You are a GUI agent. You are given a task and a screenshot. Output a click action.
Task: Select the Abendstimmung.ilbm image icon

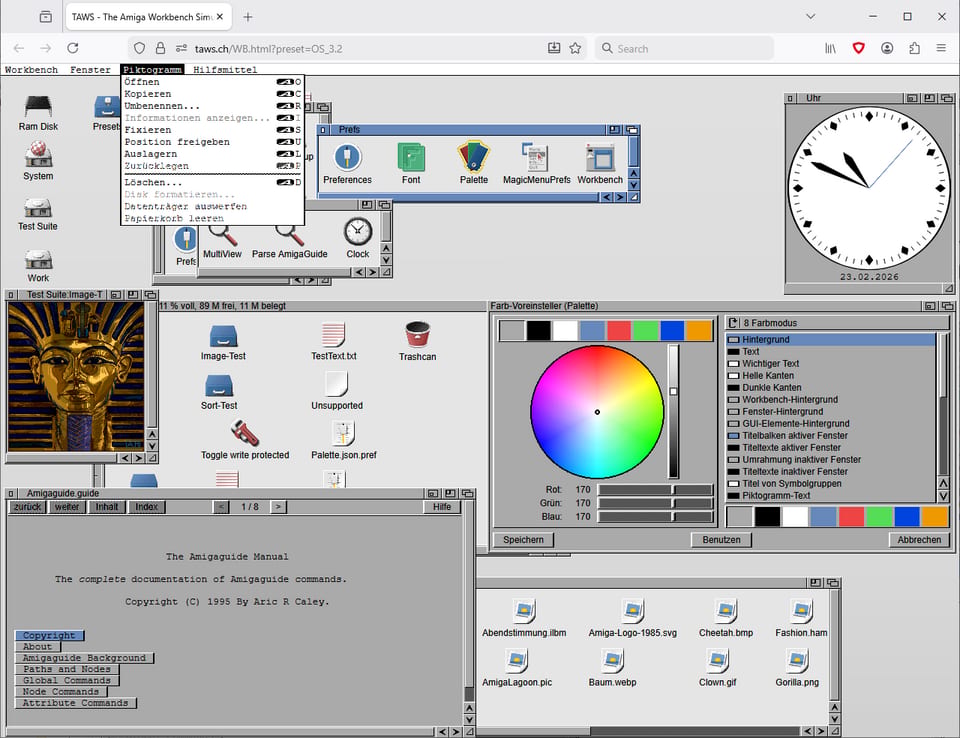523,611
